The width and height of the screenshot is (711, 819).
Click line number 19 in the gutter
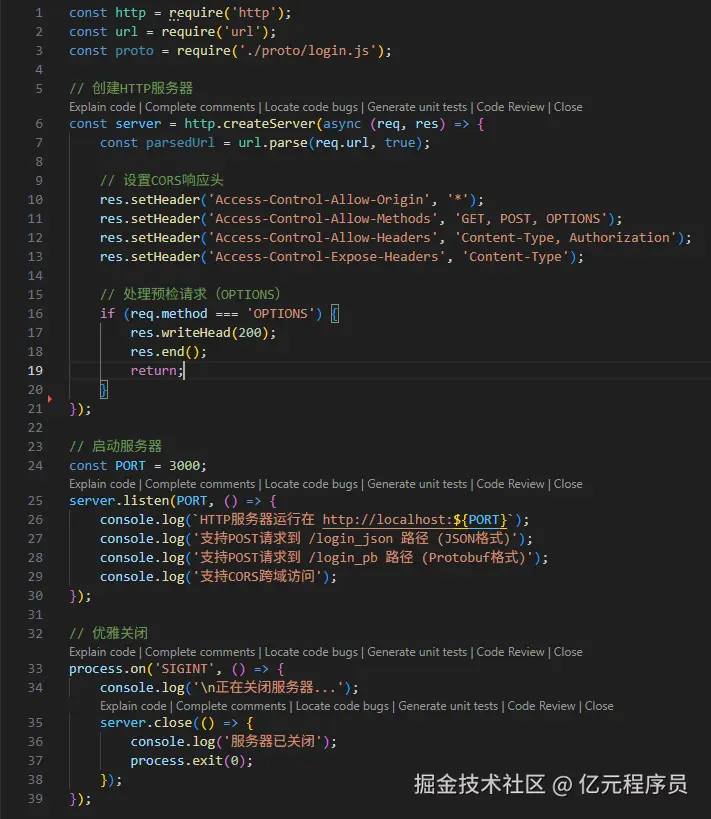click(x=35, y=371)
